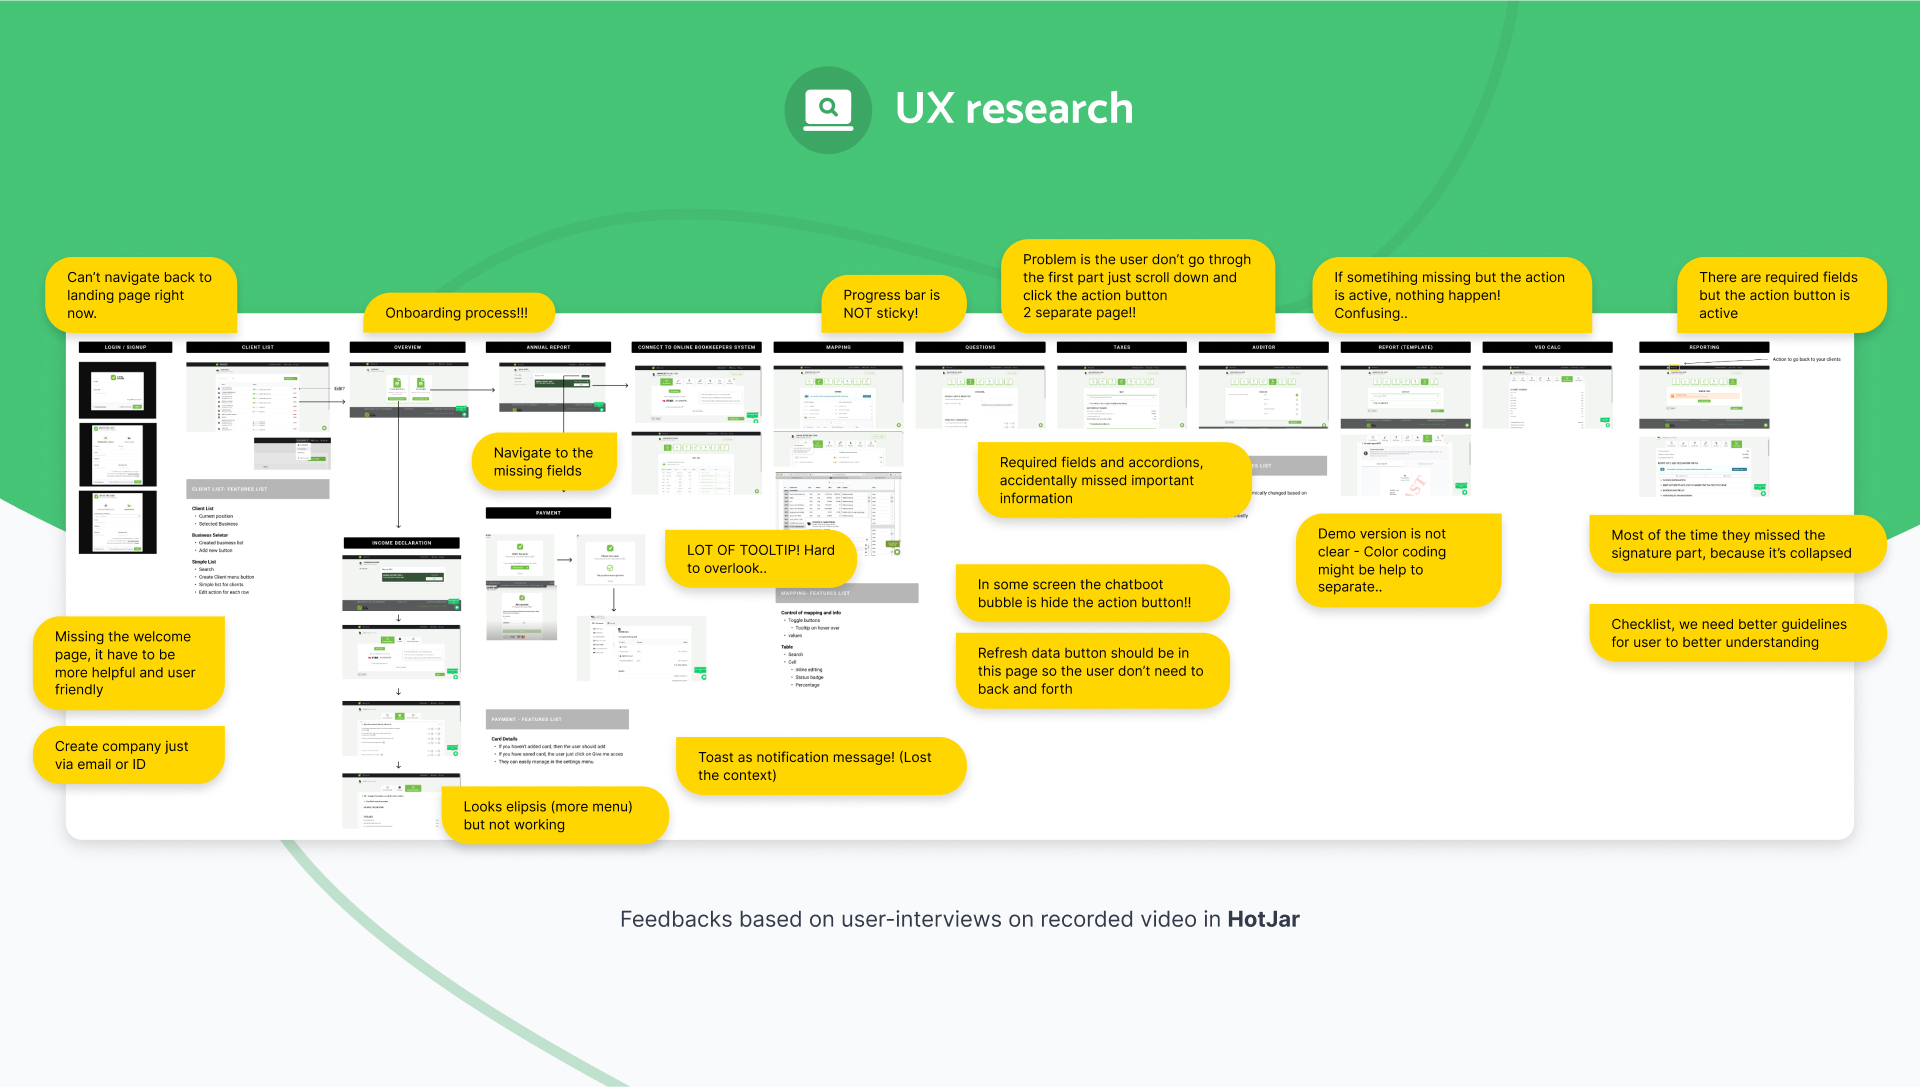The height and width of the screenshot is (1087, 1920).
Task: Open the VSO Calc wireframe thumbnail
Action: [1547, 397]
